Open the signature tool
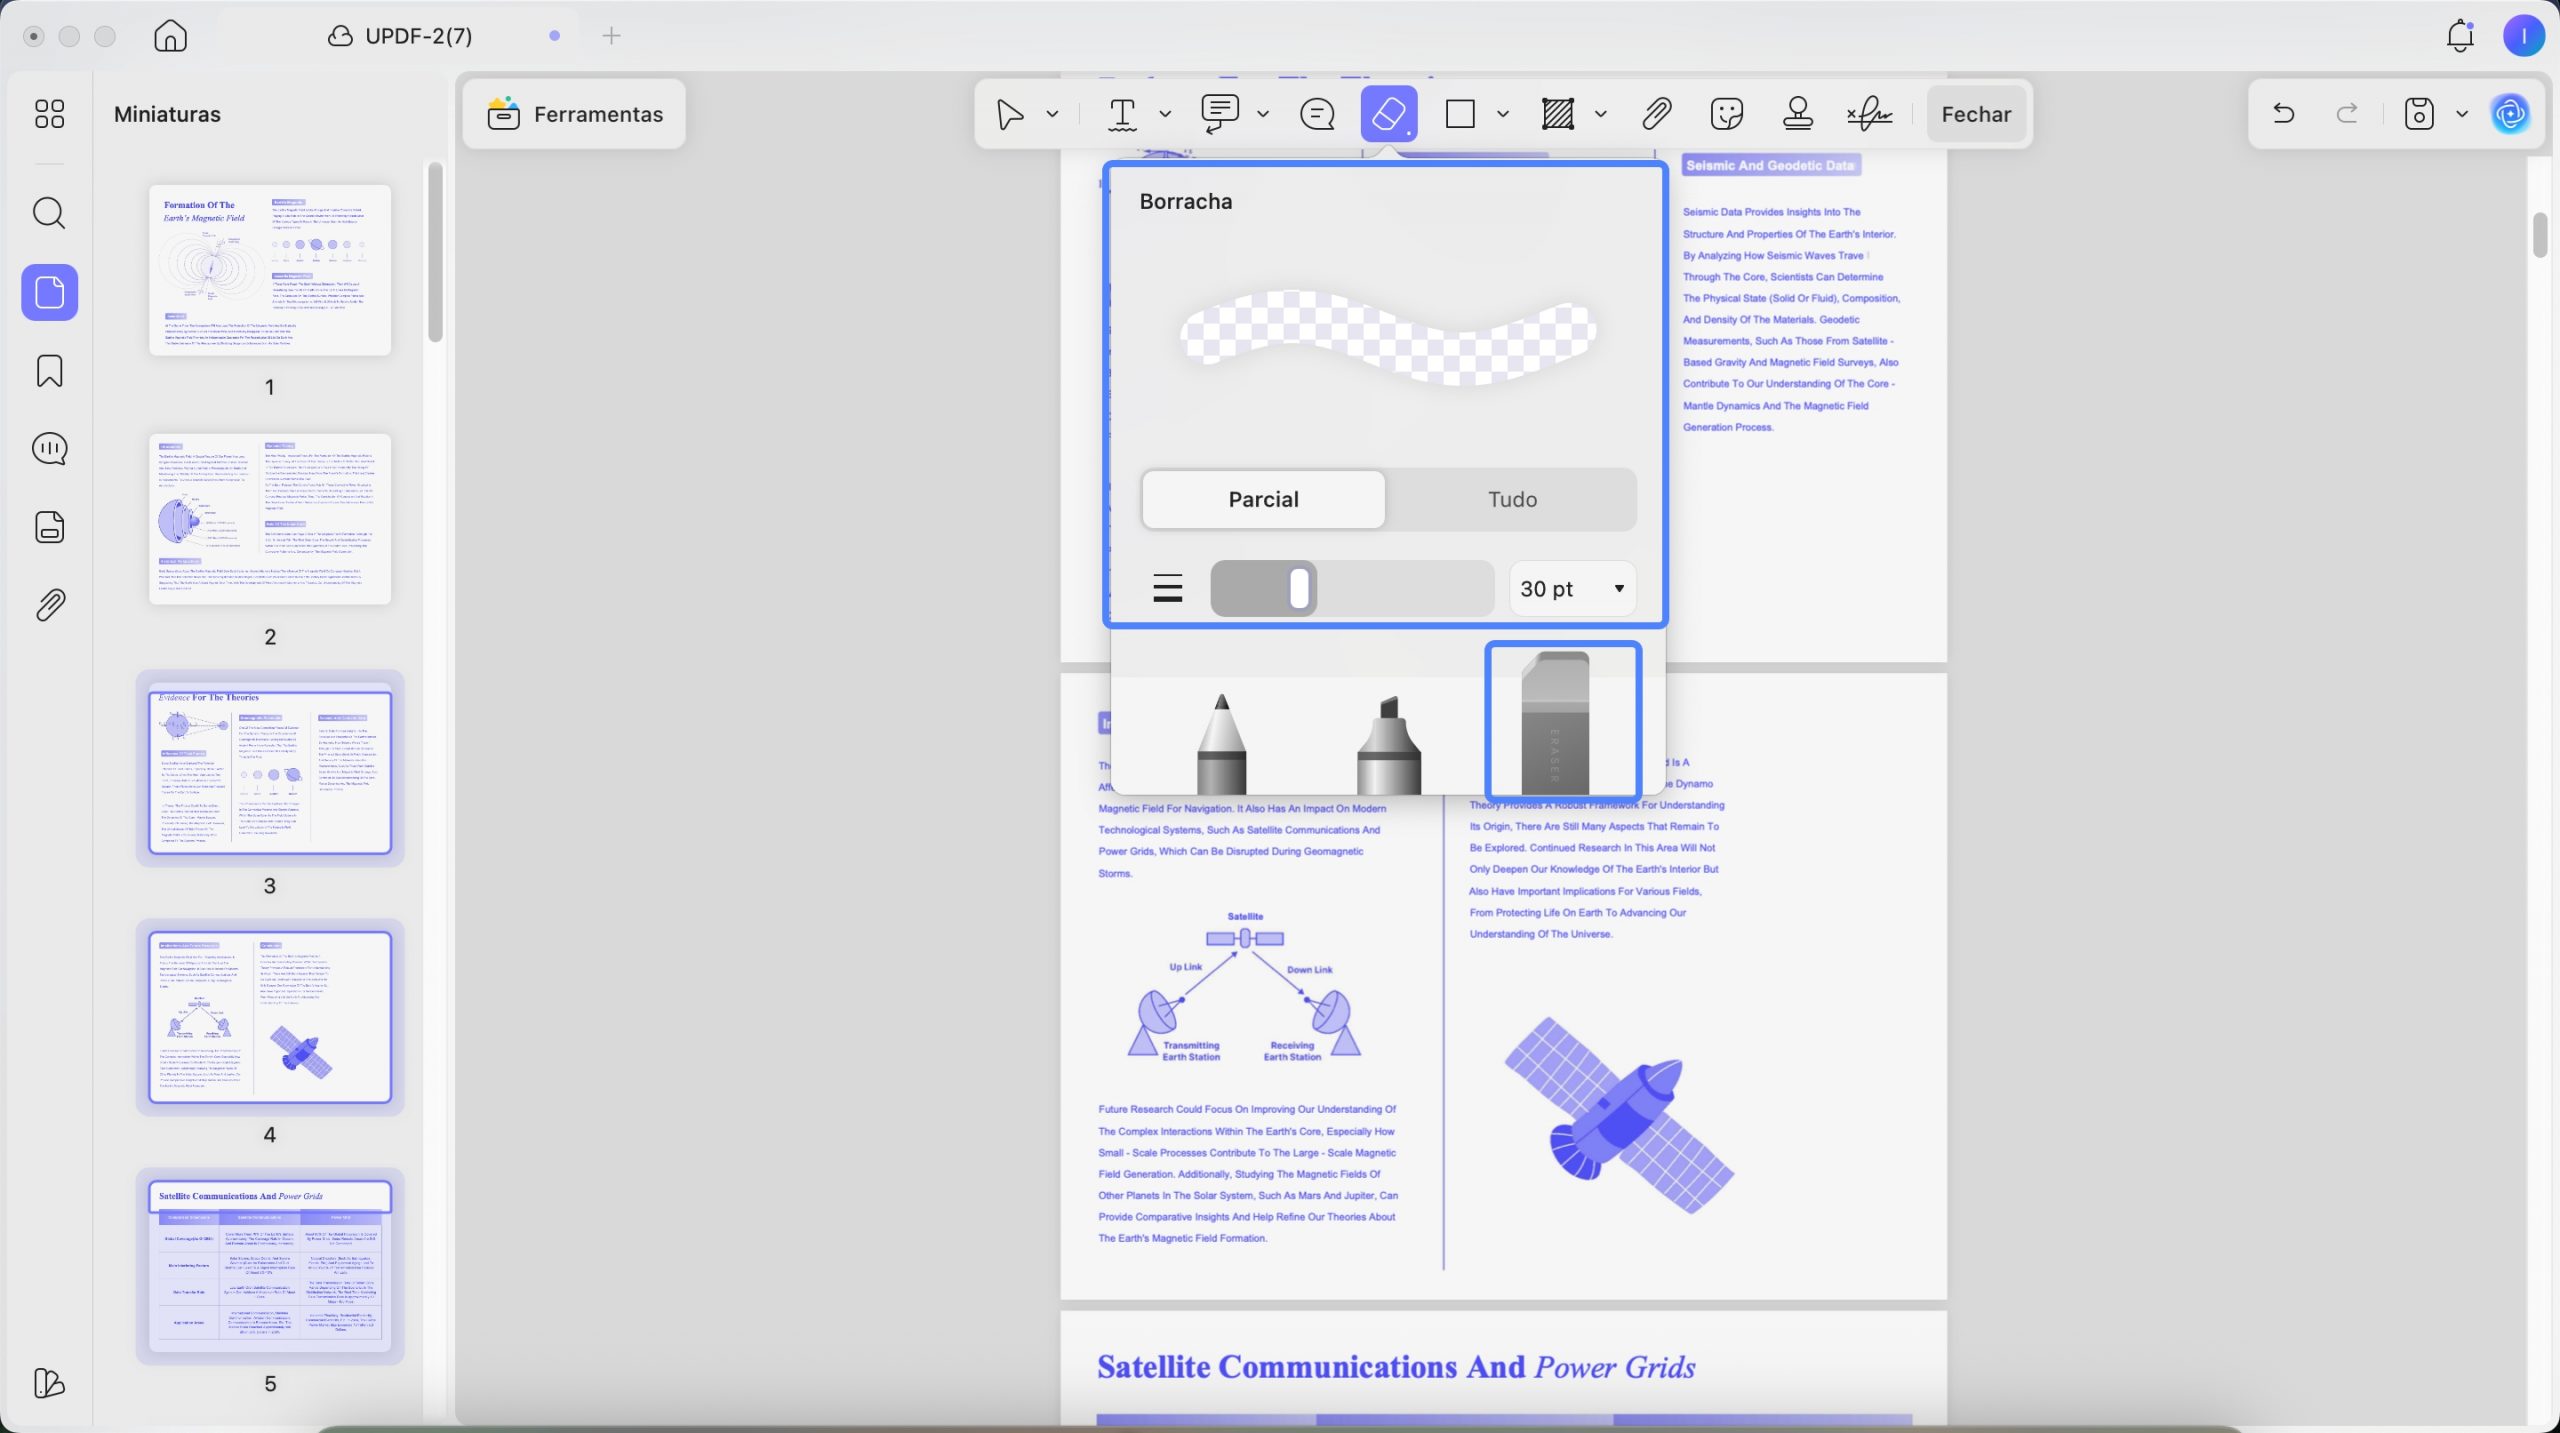 point(1869,114)
